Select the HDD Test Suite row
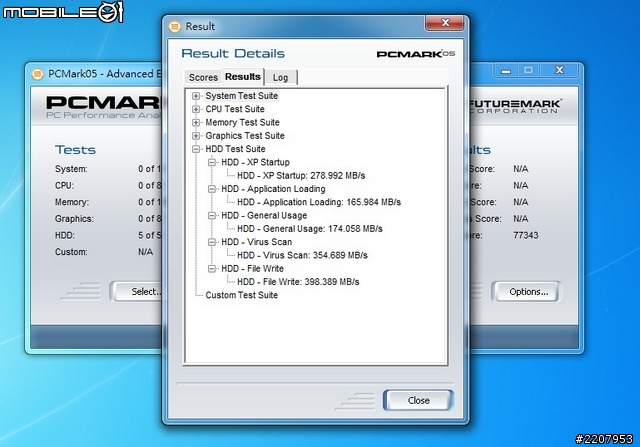 click(235, 149)
